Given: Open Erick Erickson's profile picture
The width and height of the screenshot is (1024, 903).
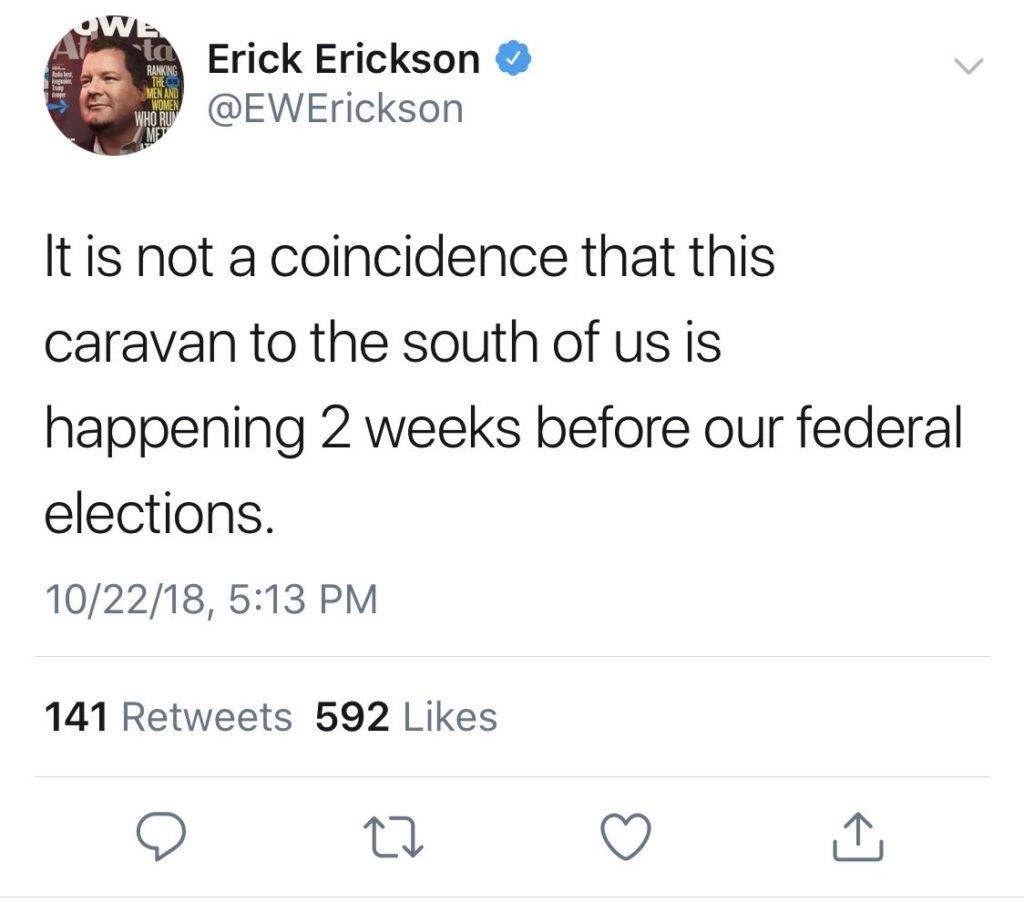Looking at the screenshot, I should click(114, 87).
